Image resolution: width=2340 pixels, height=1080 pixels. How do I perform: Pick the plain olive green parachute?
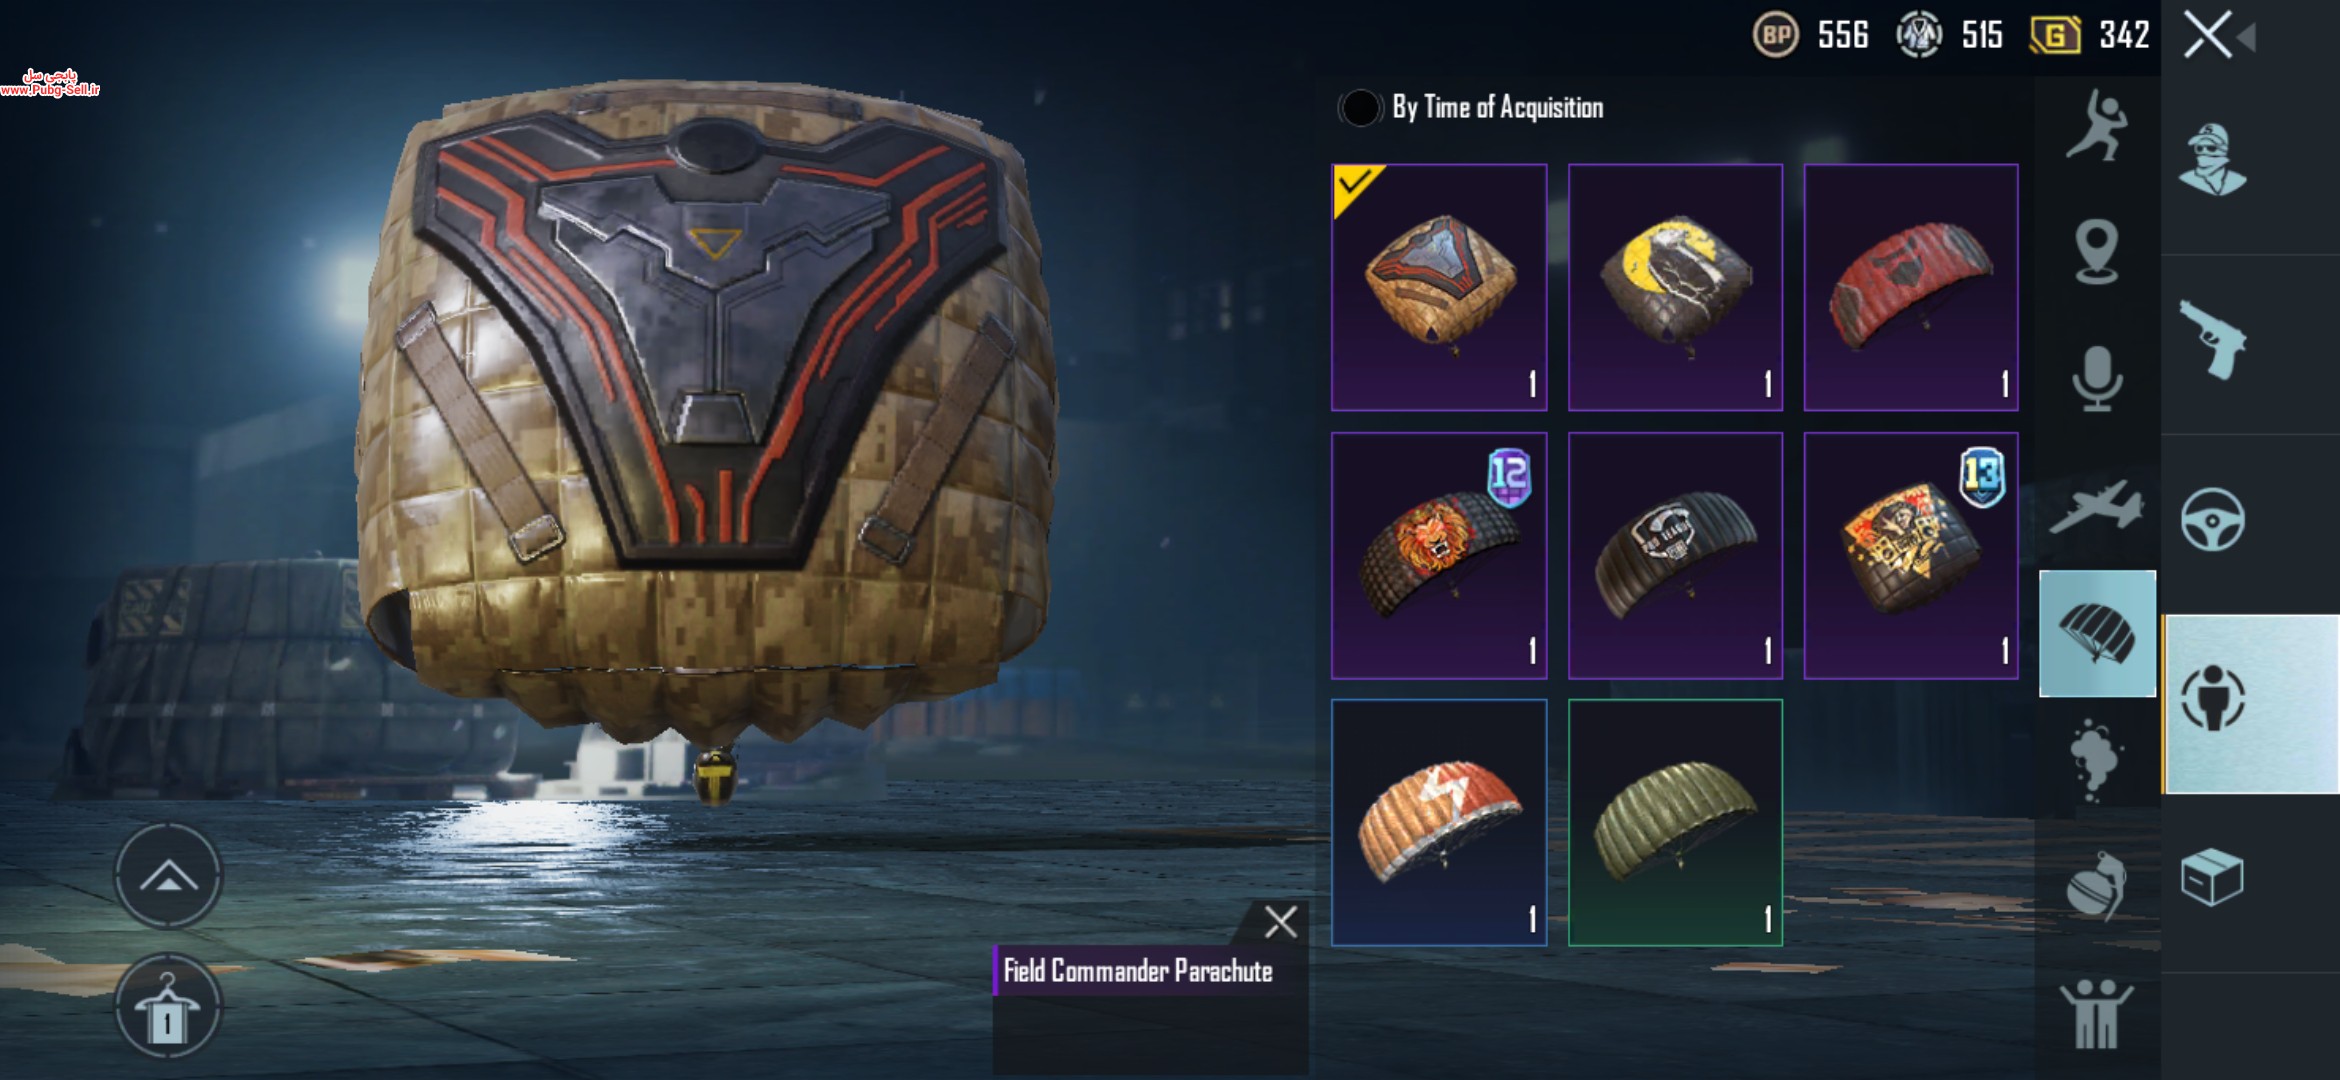point(1675,822)
